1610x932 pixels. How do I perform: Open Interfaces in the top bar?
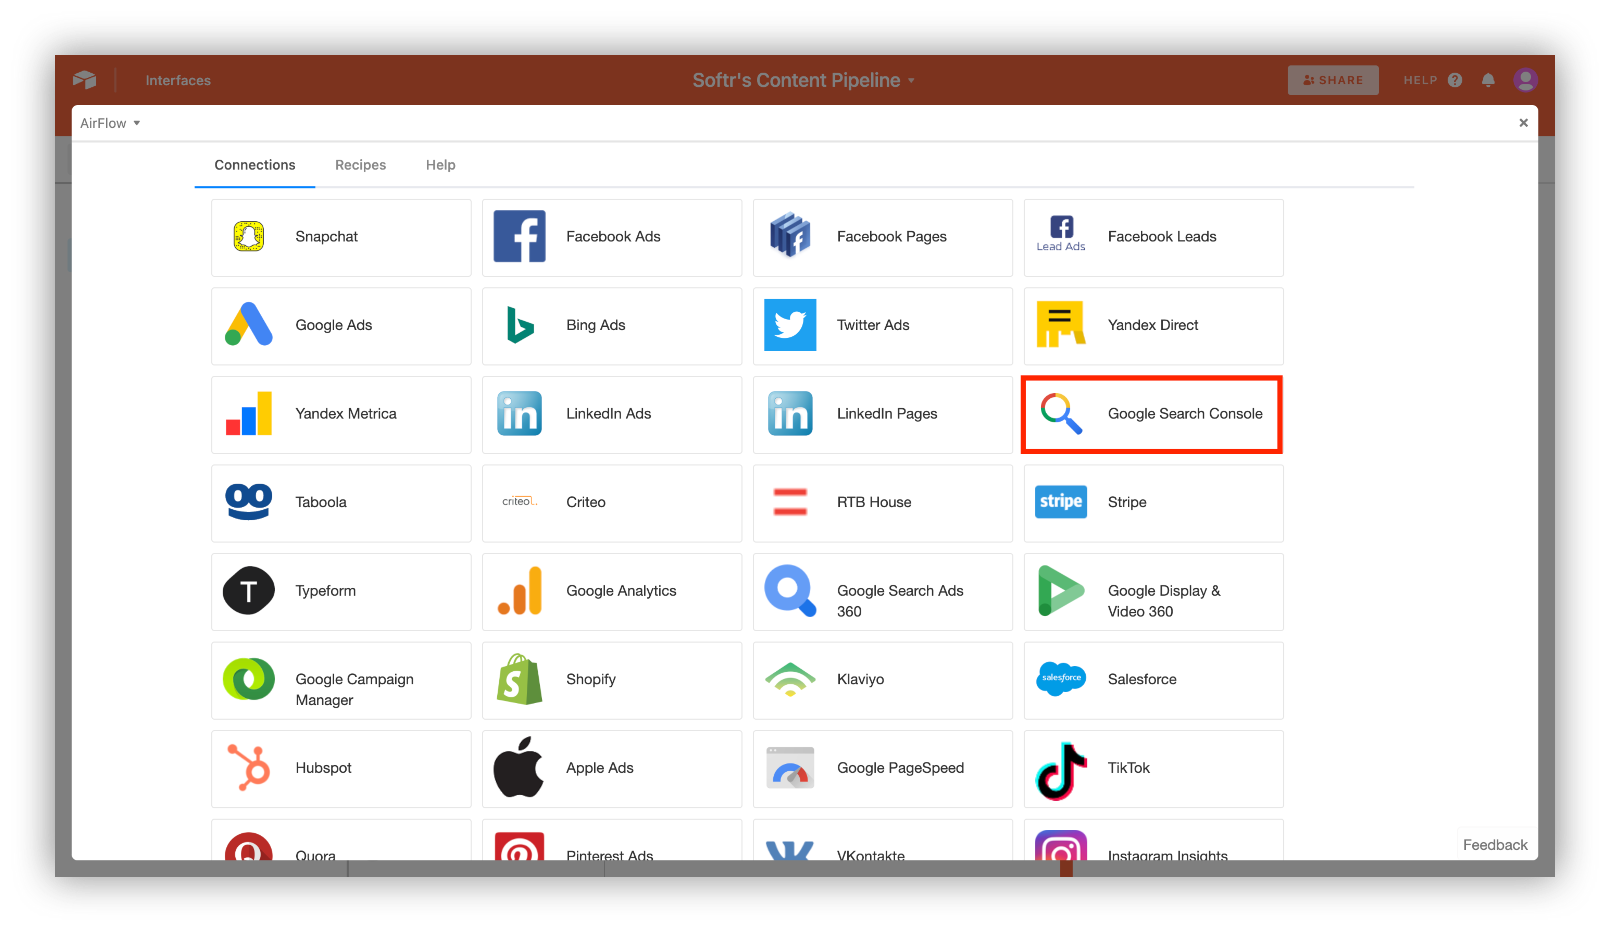[178, 80]
